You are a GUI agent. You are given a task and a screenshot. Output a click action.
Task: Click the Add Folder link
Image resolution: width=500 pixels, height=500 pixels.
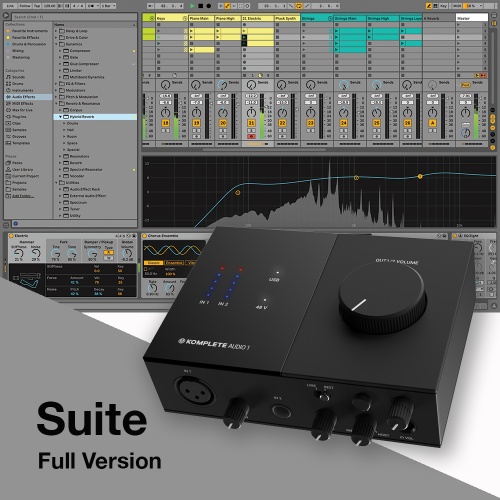point(23,196)
